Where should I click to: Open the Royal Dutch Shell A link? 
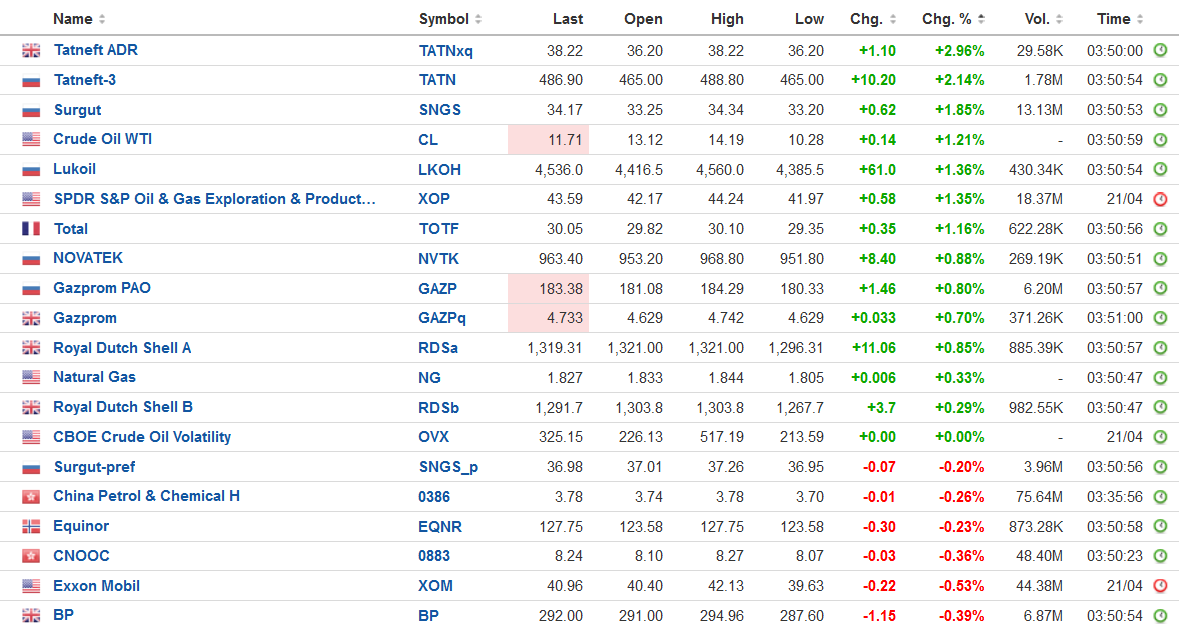[122, 348]
